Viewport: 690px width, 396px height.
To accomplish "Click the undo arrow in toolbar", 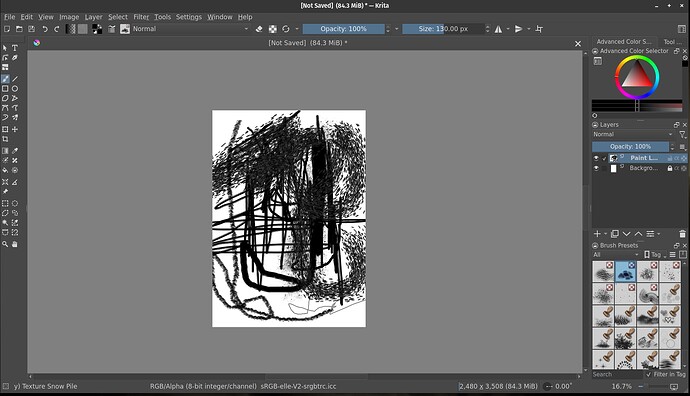I will click(x=44, y=29).
